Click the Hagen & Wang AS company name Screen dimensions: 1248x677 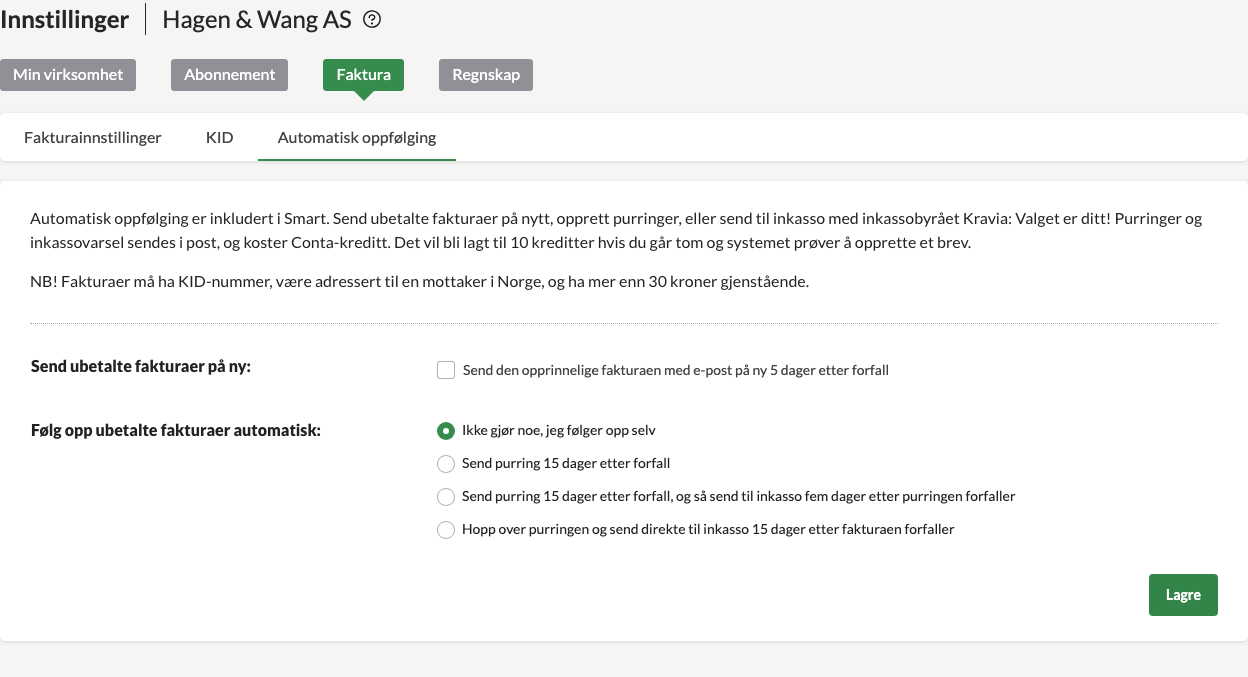point(257,19)
